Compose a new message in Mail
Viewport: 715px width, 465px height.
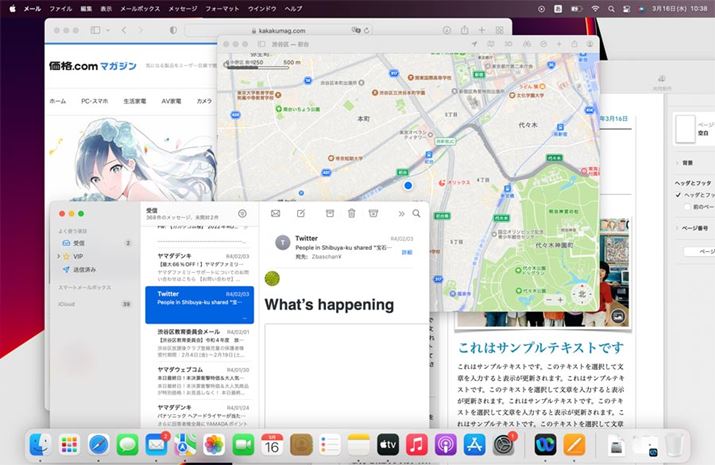pos(301,213)
